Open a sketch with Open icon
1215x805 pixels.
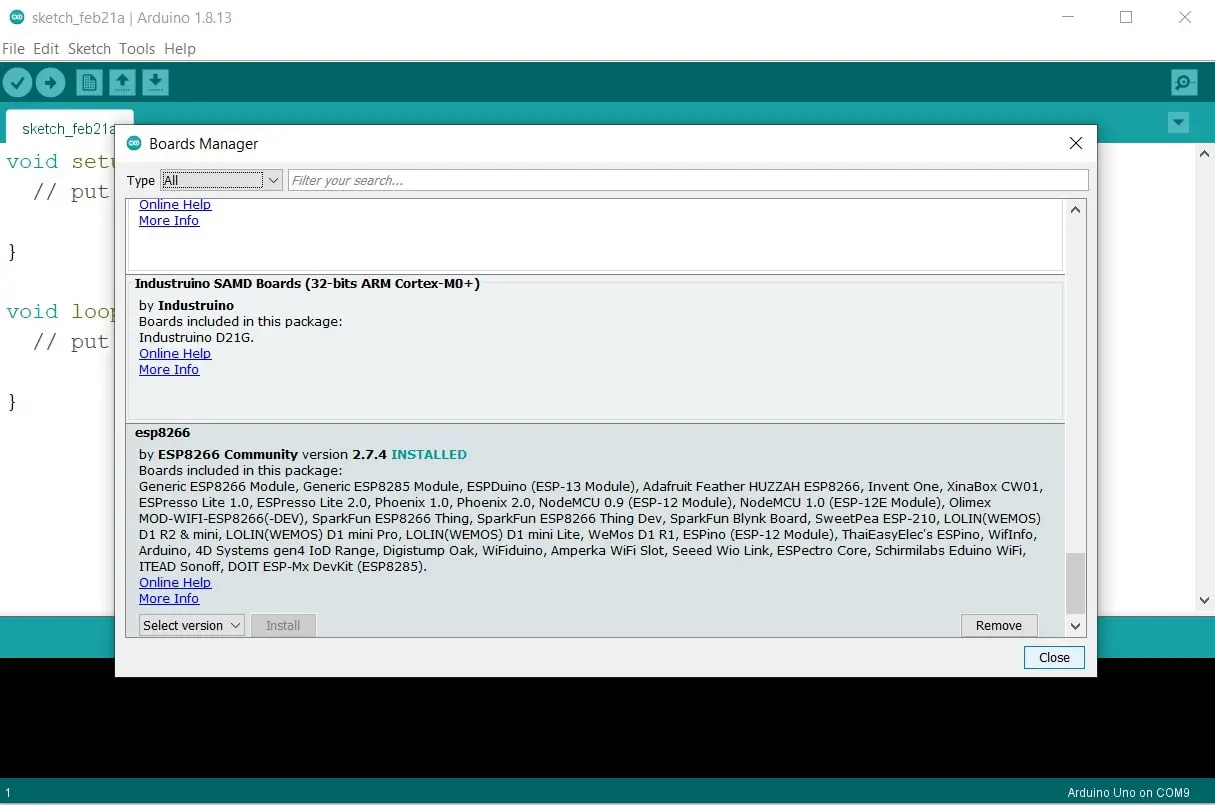pyautogui.click(x=122, y=82)
